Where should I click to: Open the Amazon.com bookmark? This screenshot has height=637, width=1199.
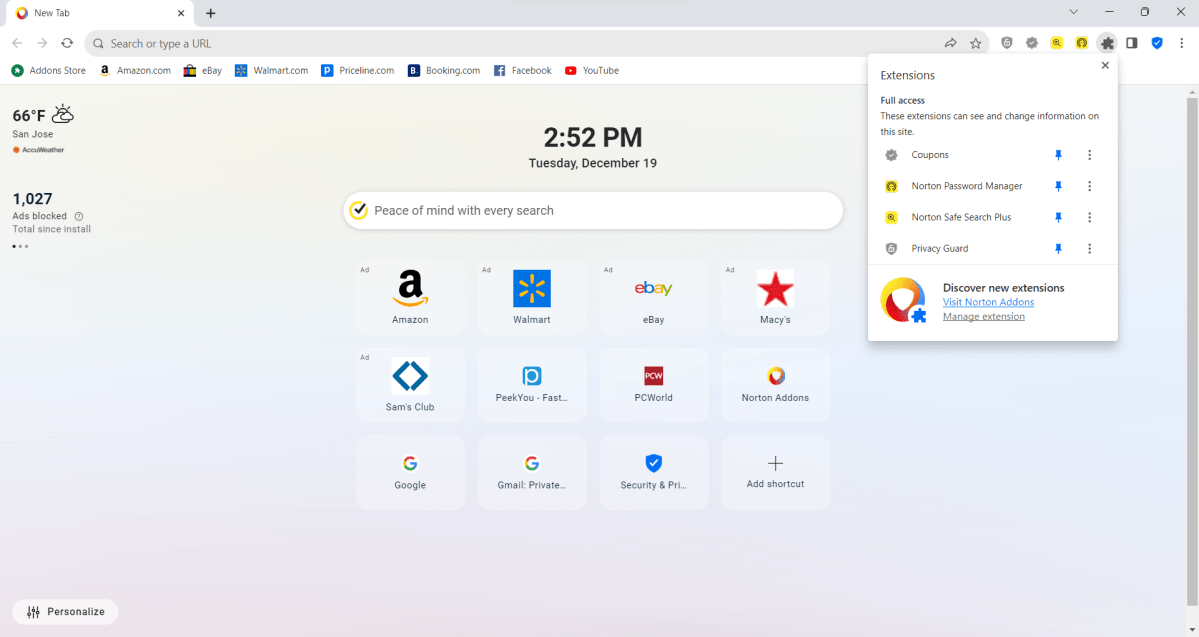click(x=135, y=70)
